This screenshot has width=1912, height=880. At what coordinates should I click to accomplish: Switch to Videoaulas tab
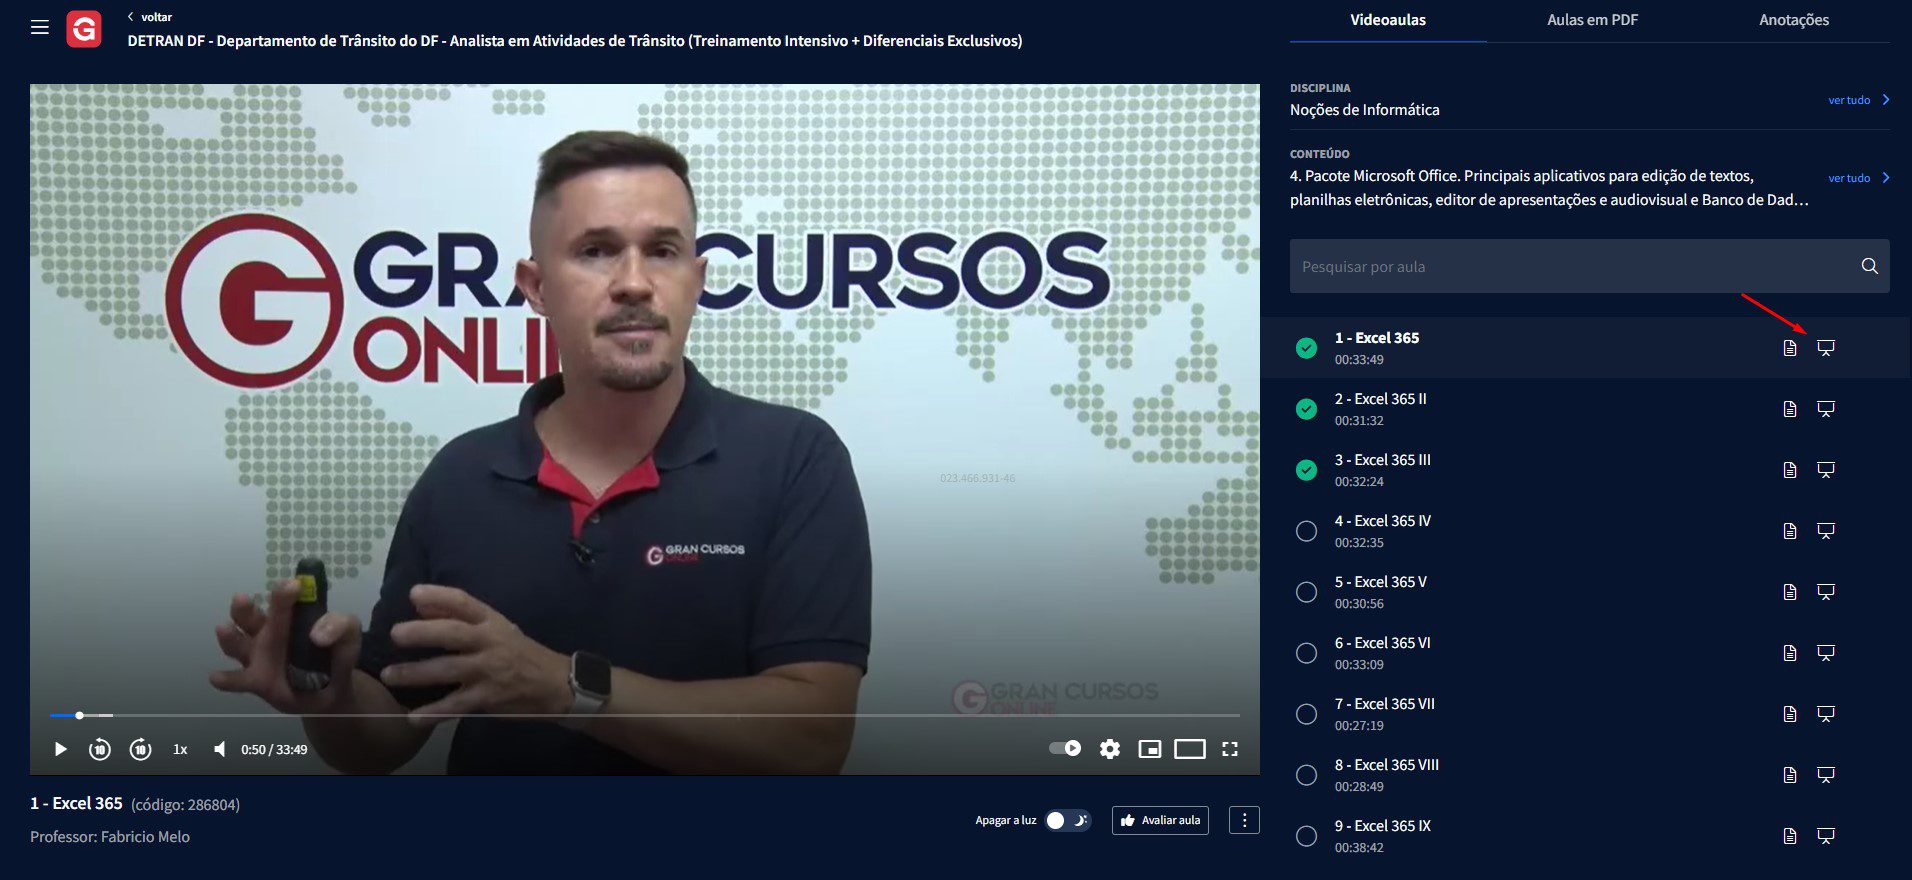[x=1388, y=20]
